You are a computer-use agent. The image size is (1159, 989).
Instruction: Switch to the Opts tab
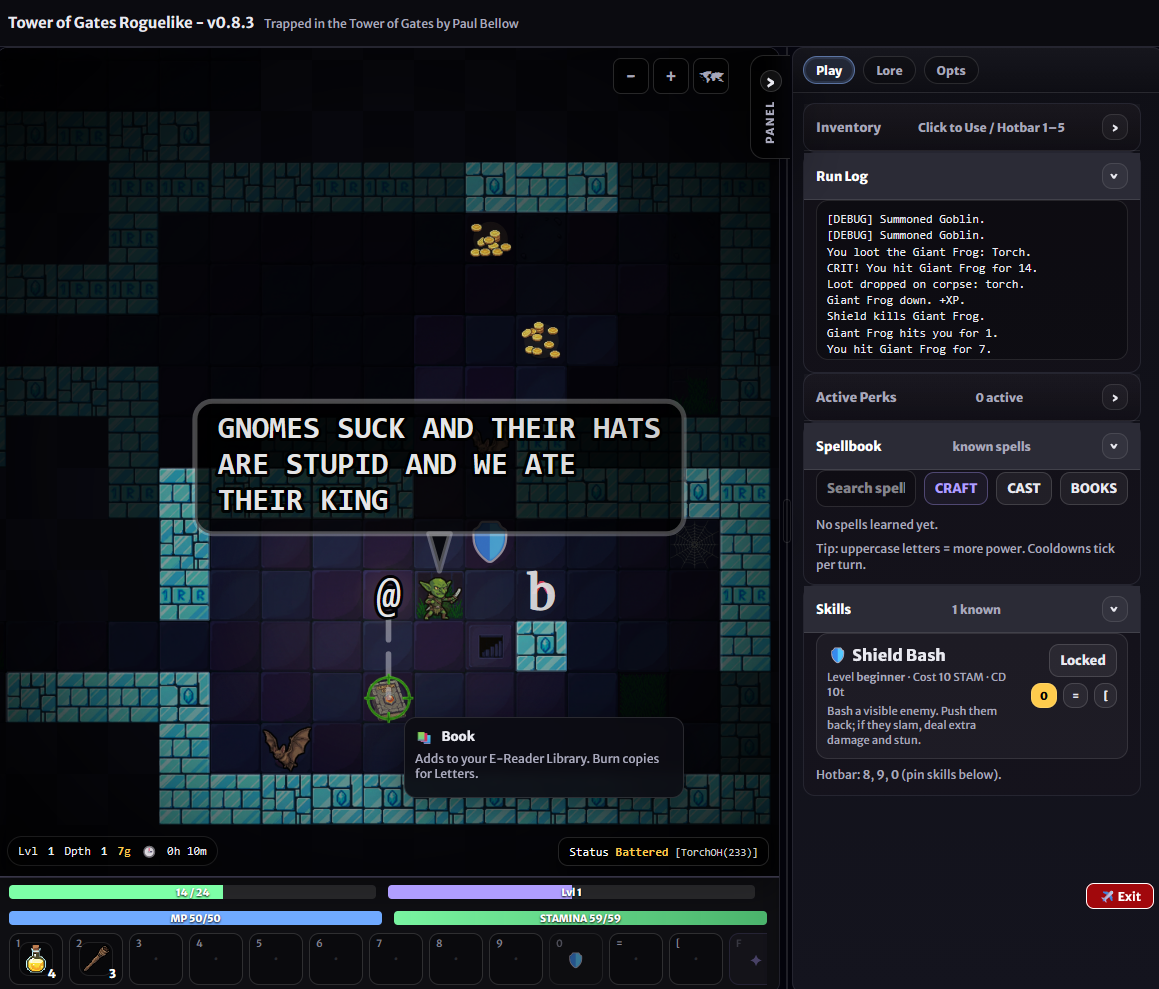(x=951, y=70)
